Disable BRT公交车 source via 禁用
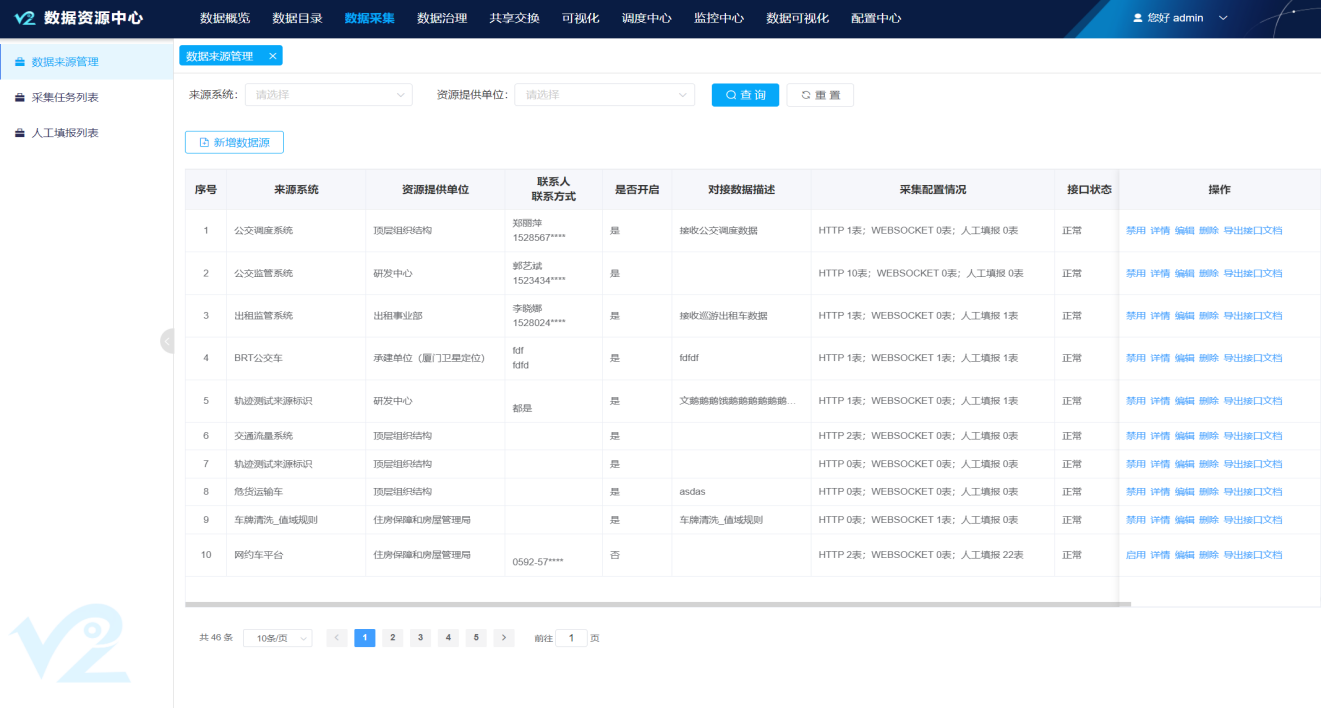 1135,358
